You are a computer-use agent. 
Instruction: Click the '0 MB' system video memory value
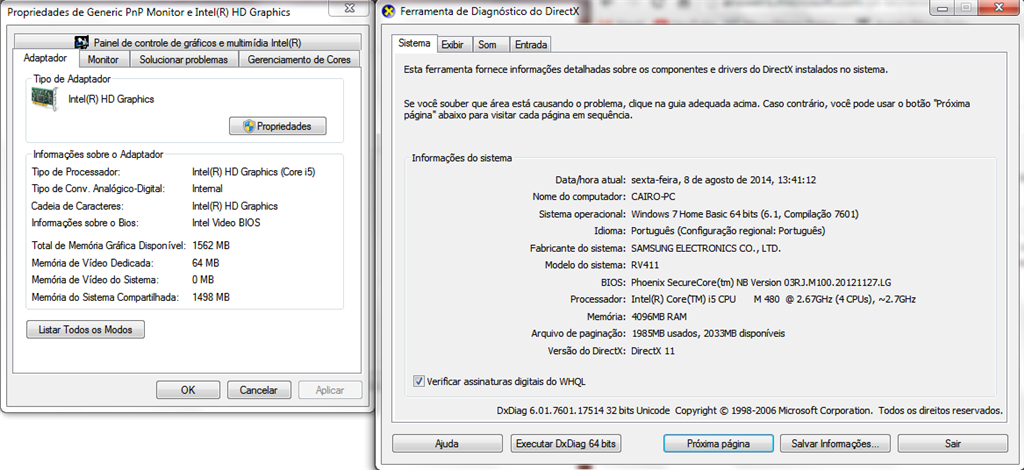click(203, 280)
